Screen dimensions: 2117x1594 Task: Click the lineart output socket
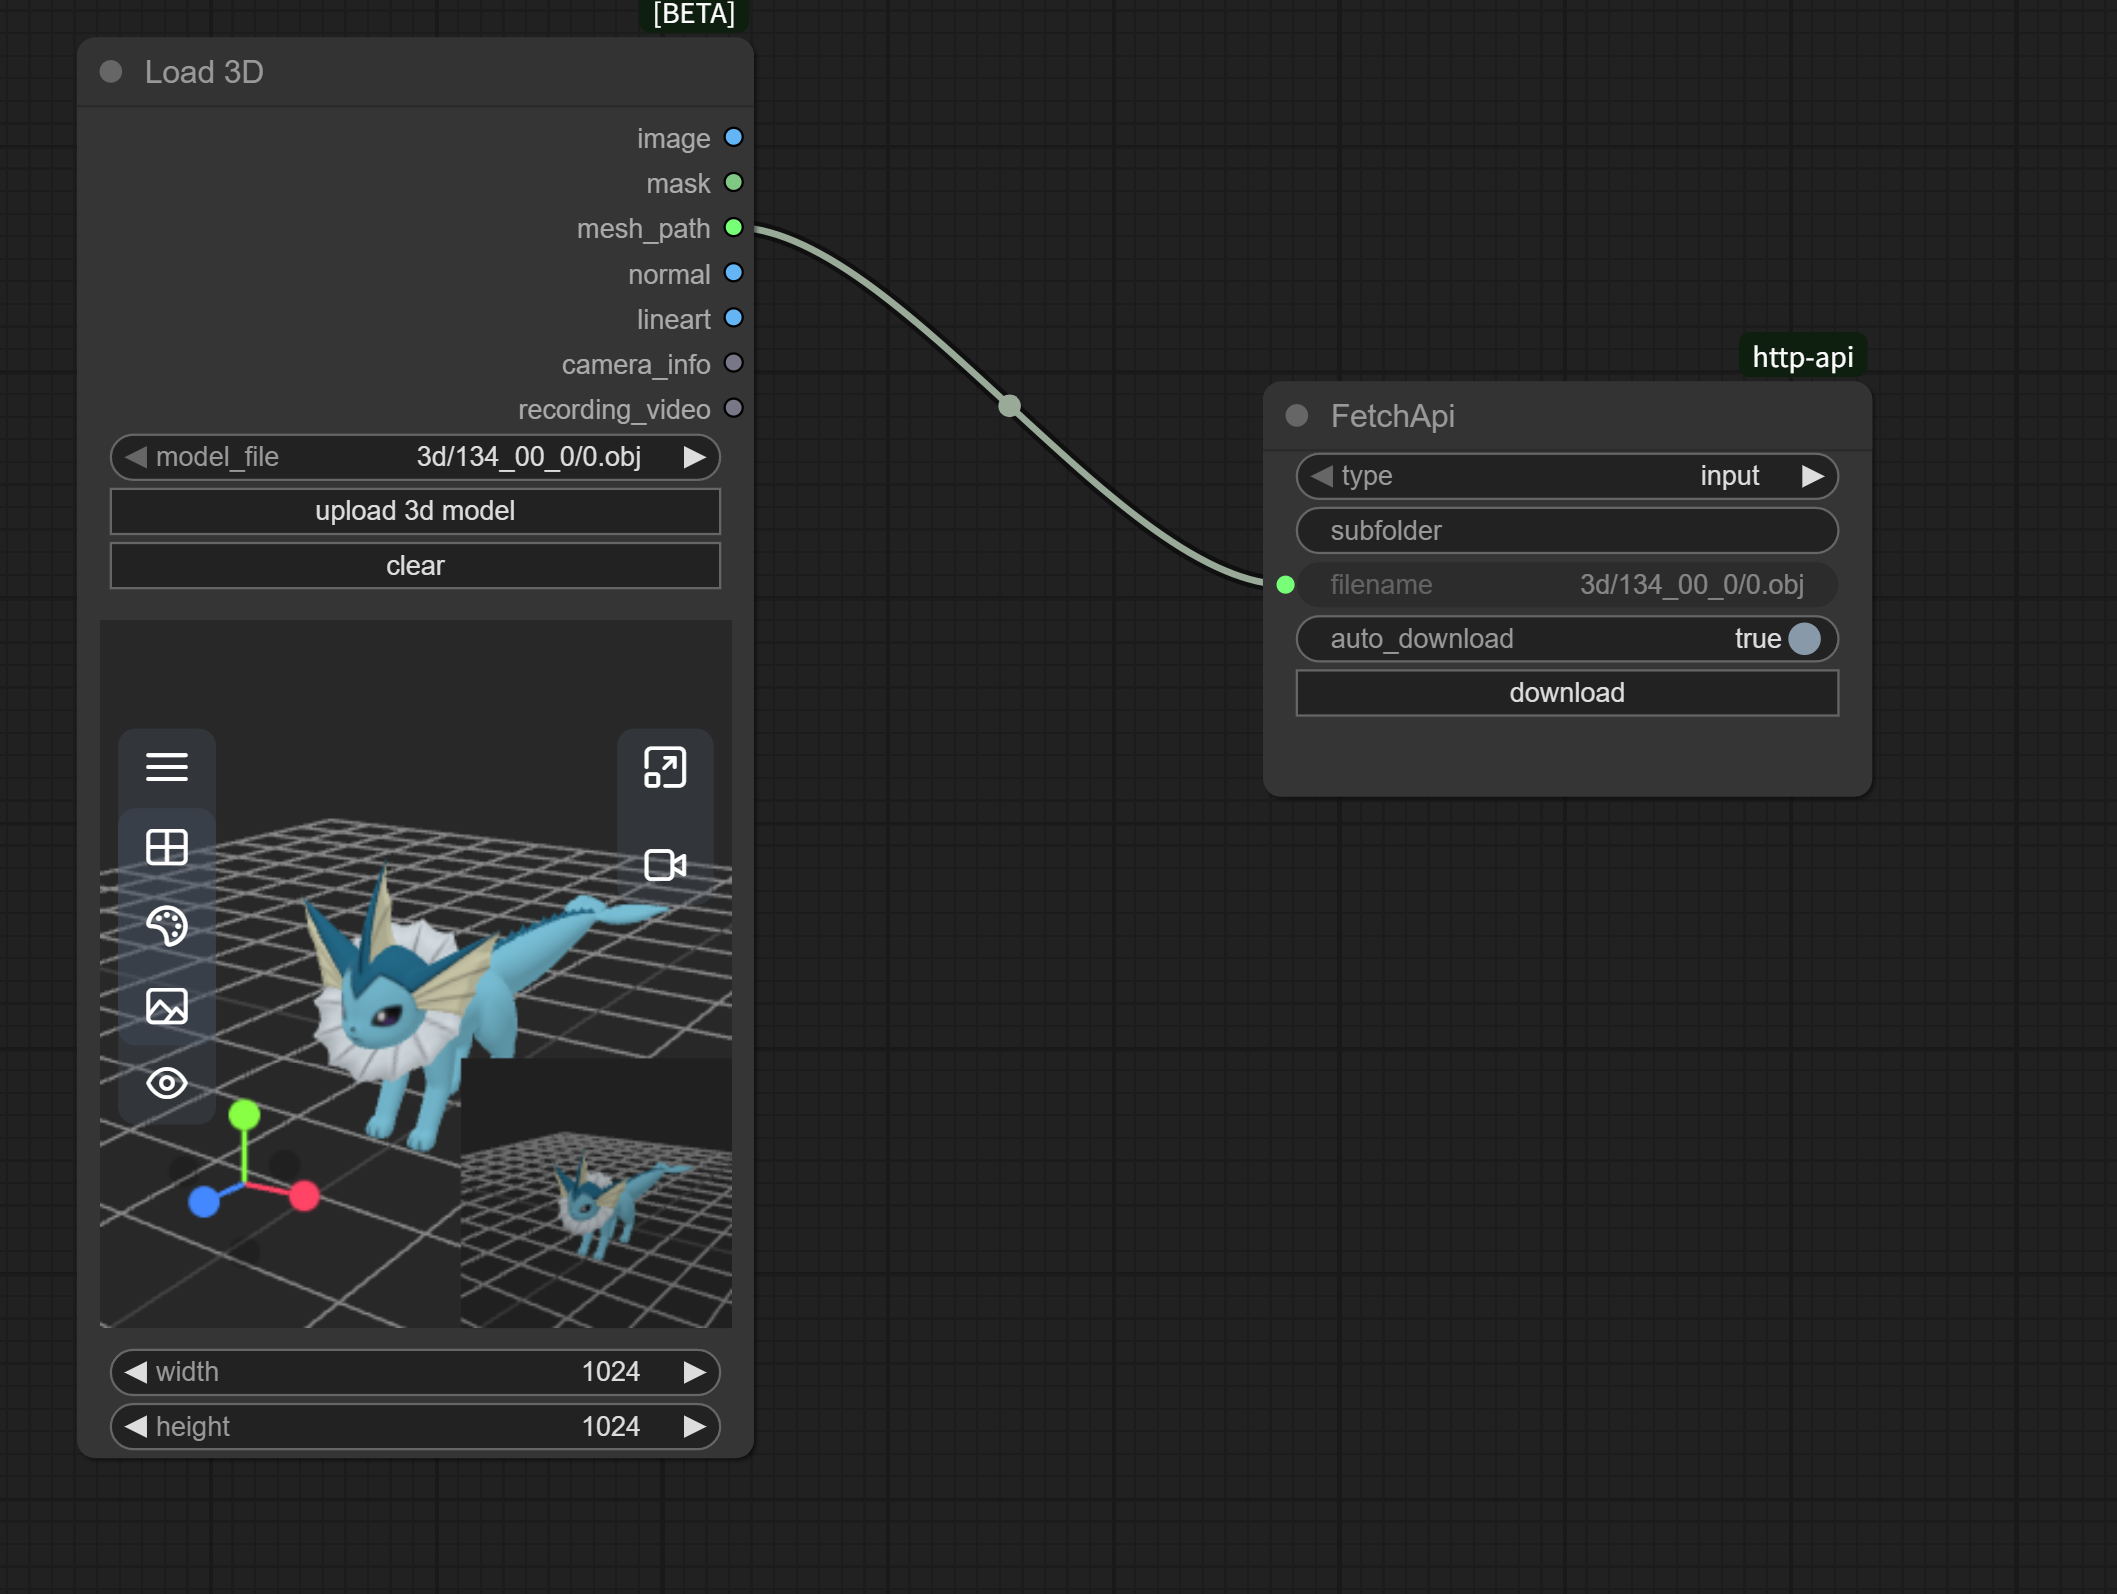click(734, 318)
